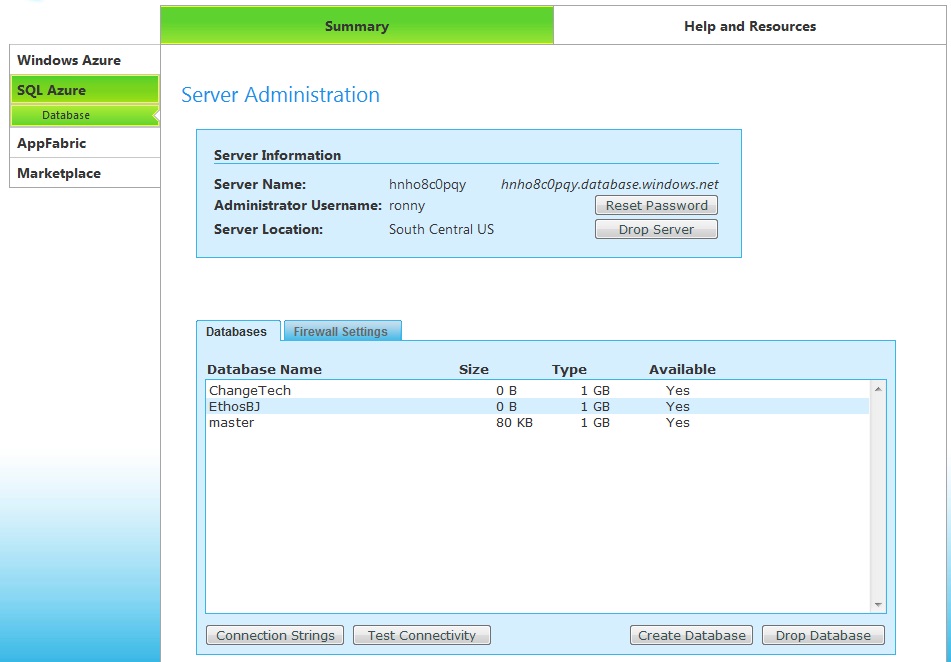Click the Test Connectivity button
Image resolution: width=951 pixels, height=662 pixels.
click(x=422, y=635)
